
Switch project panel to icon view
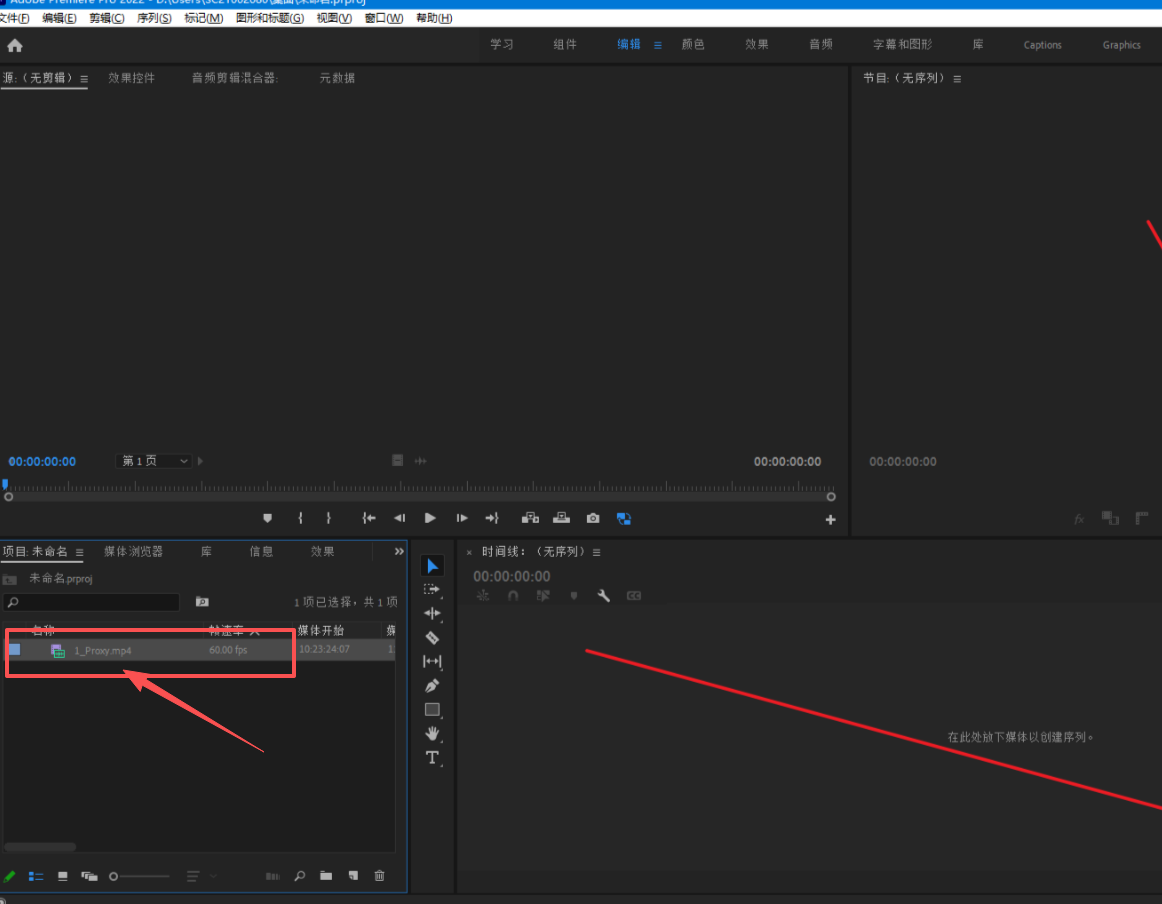(x=63, y=876)
